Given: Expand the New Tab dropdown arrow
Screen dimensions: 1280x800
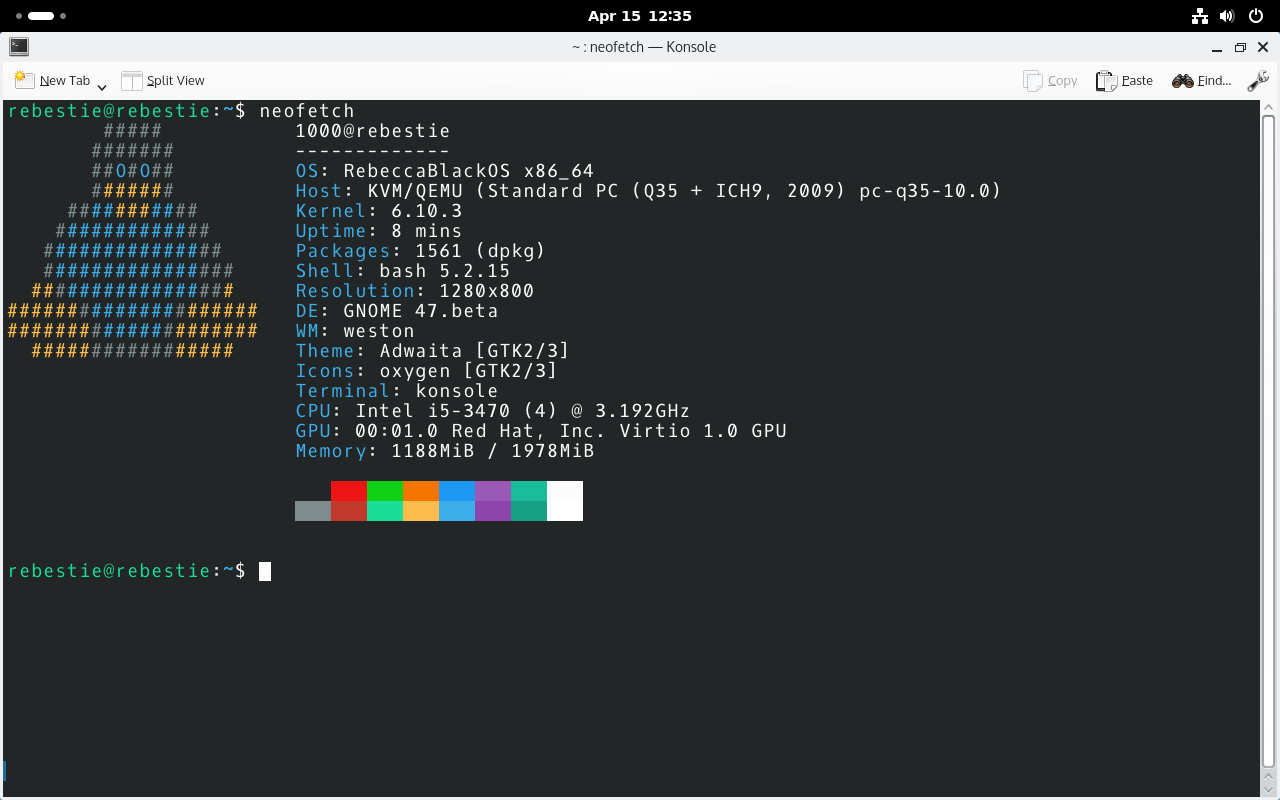Looking at the screenshot, I should click(102, 87).
